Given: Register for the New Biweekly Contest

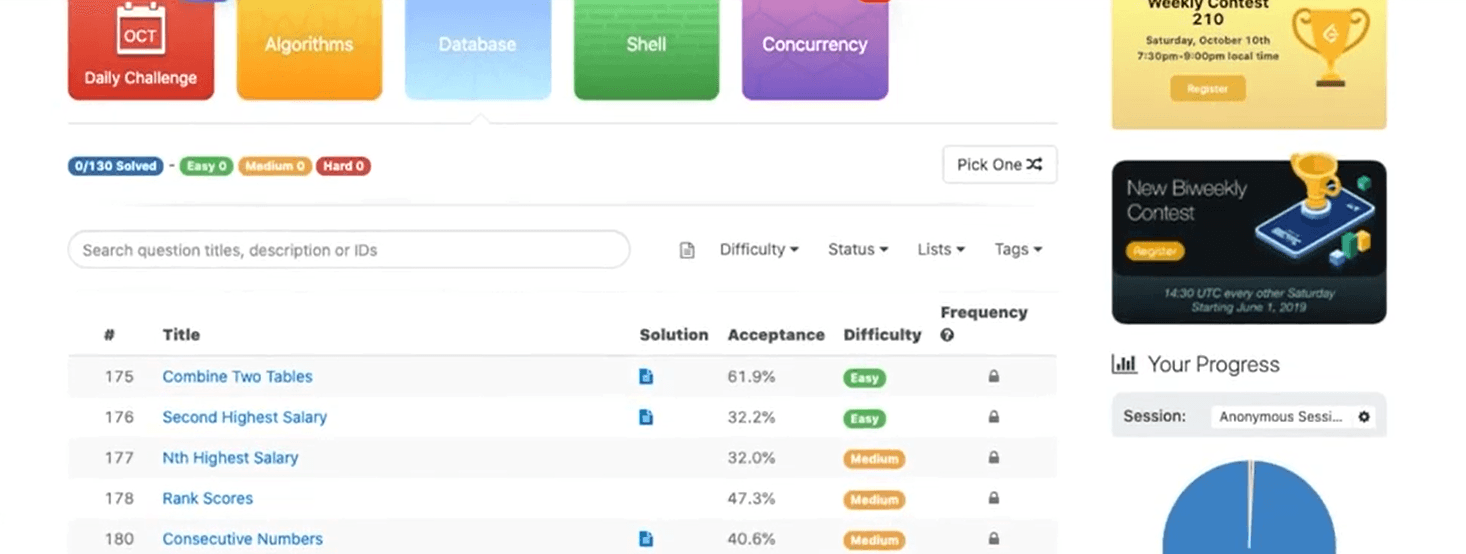Looking at the screenshot, I should point(1155,251).
